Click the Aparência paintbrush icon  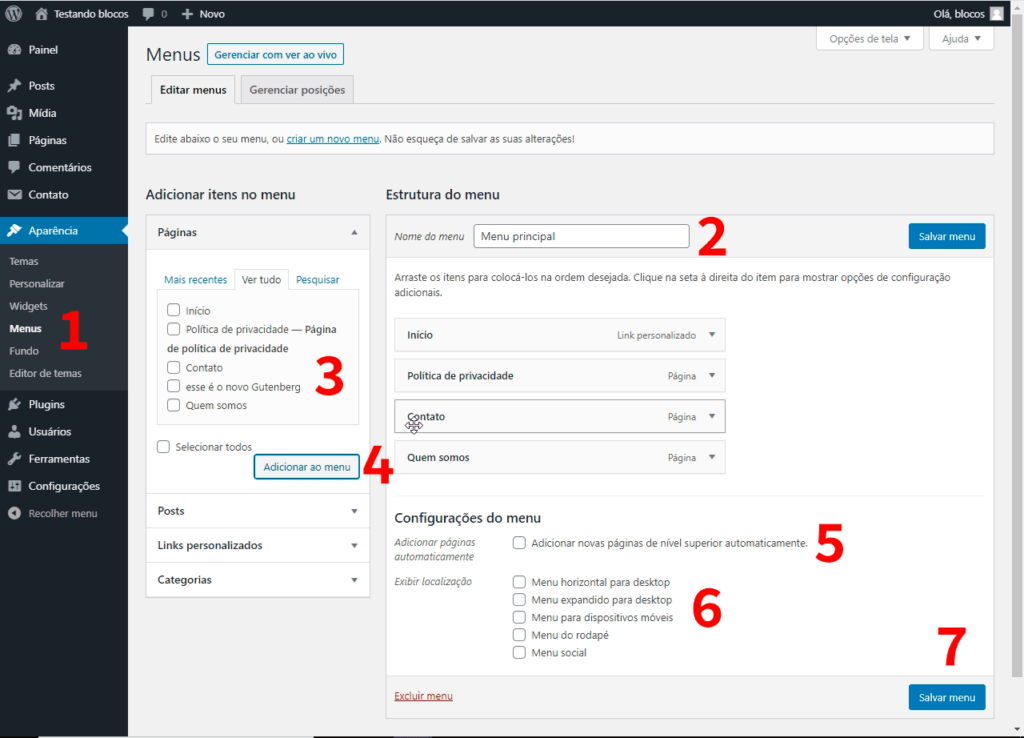click(x=14, y=231)
